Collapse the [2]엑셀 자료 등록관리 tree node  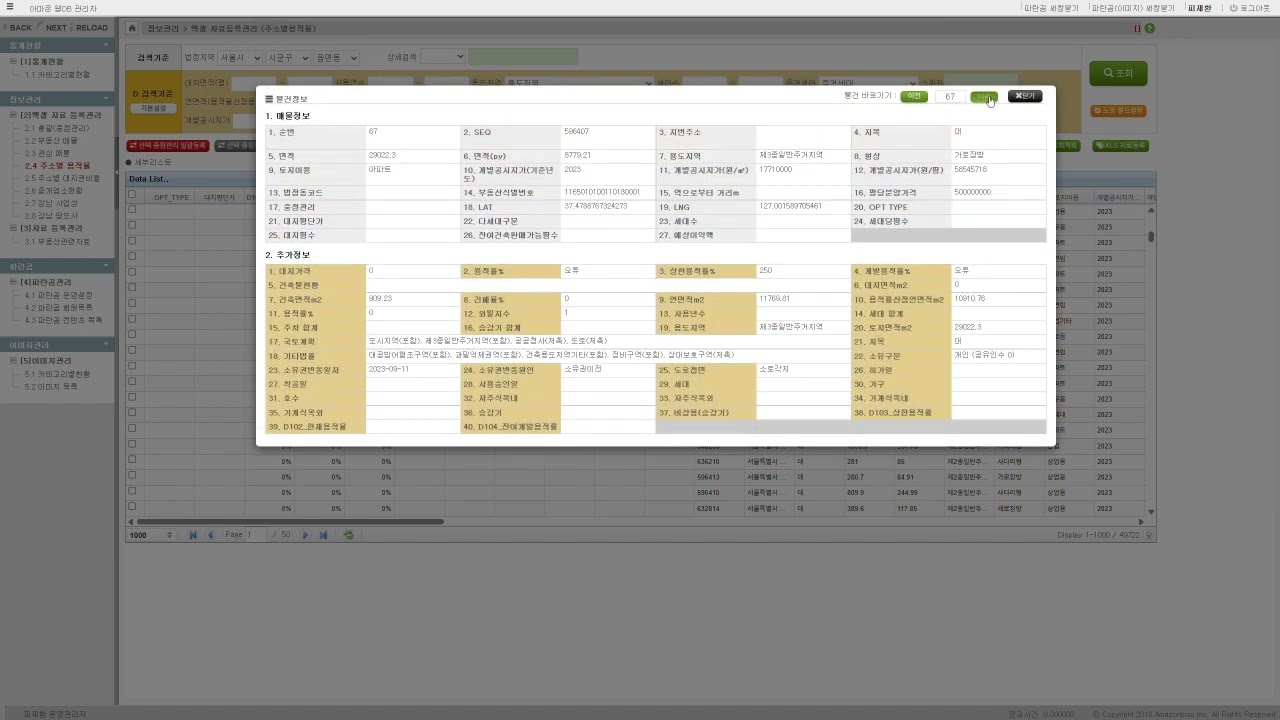pos(14,115)
